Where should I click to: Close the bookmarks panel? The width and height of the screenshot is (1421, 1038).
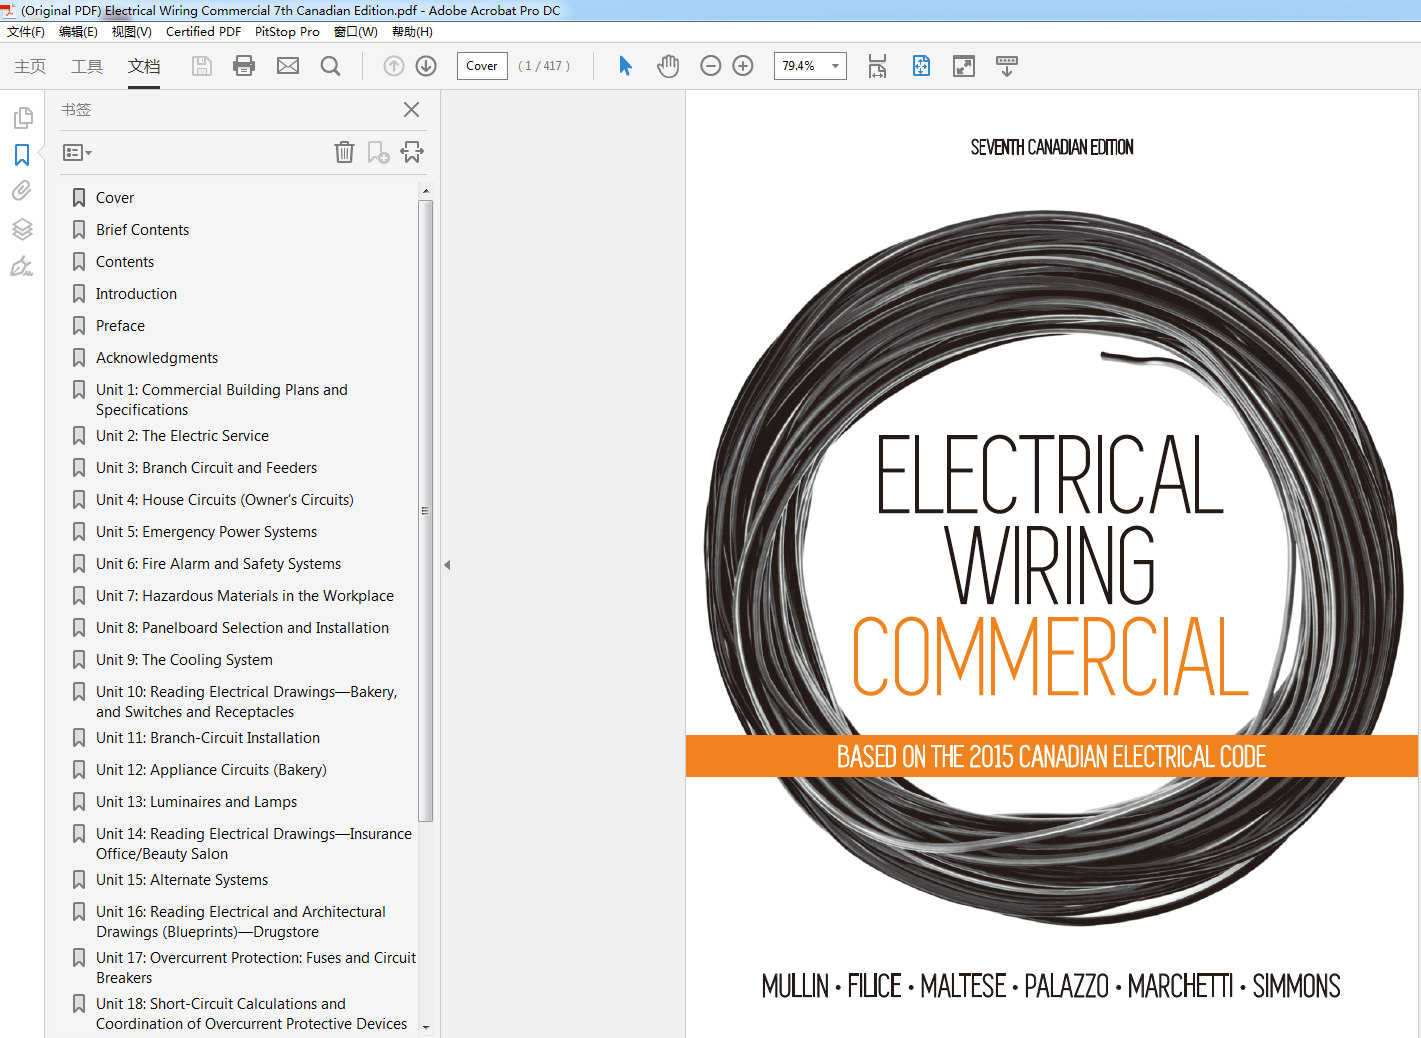point(411,110)
